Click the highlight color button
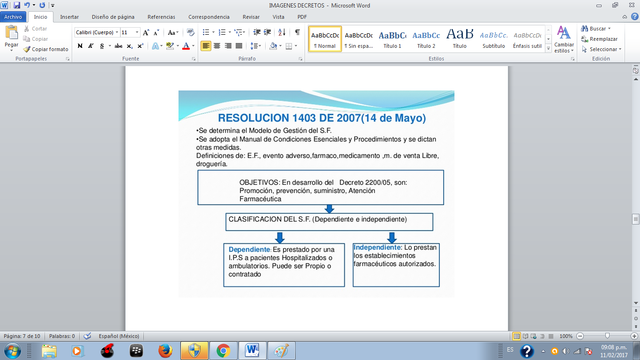Viewport: 640px width, 360px height. coord(170,46)
